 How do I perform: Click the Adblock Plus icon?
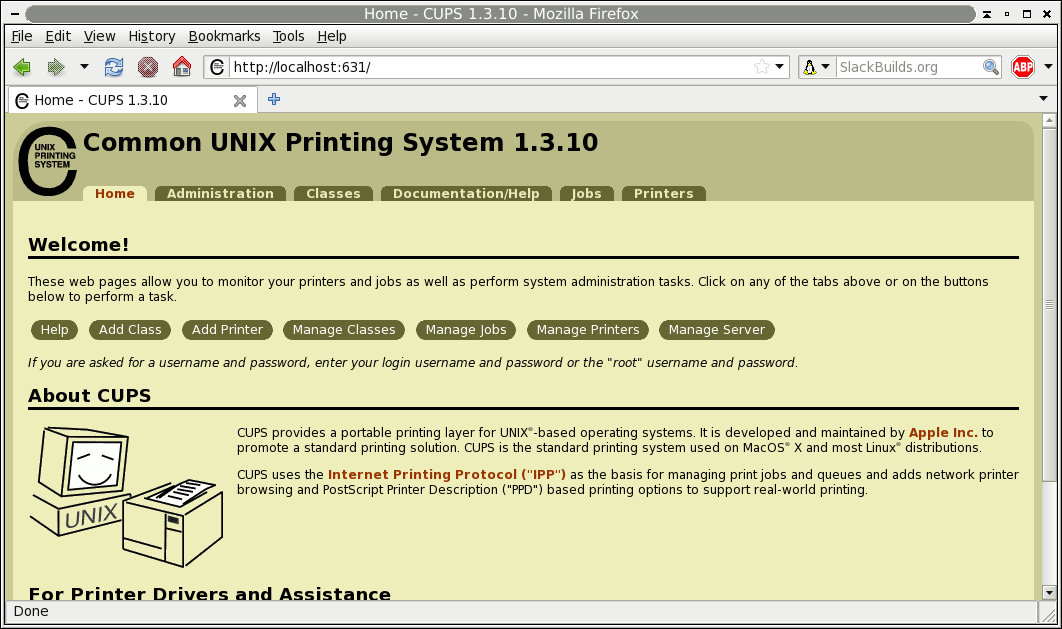pos(1023,67)
